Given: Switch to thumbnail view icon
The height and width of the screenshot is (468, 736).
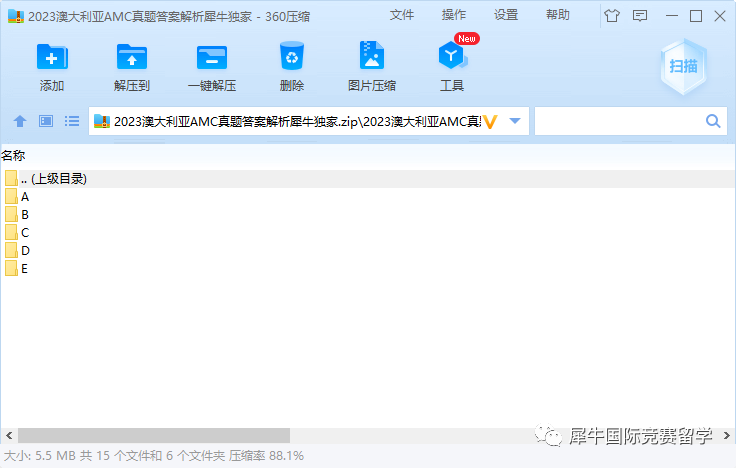Looking at the screenshot, I should [x=46, y=121].
